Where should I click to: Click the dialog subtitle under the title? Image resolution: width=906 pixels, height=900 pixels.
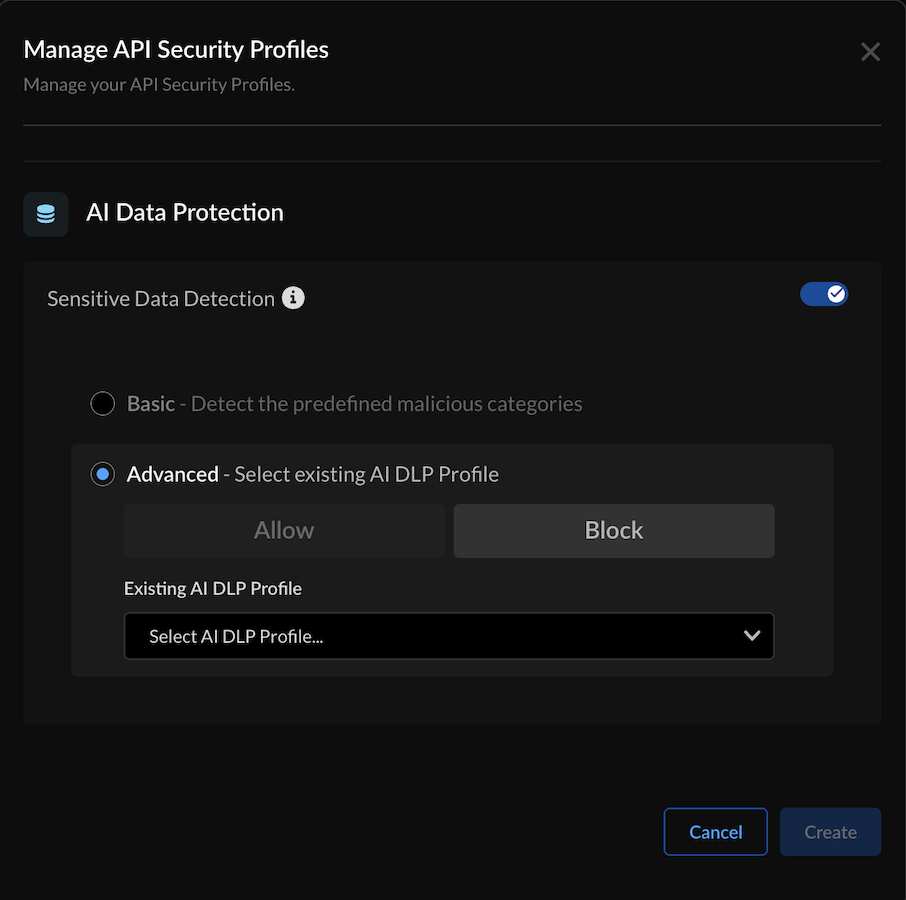[x=159, y=84]
